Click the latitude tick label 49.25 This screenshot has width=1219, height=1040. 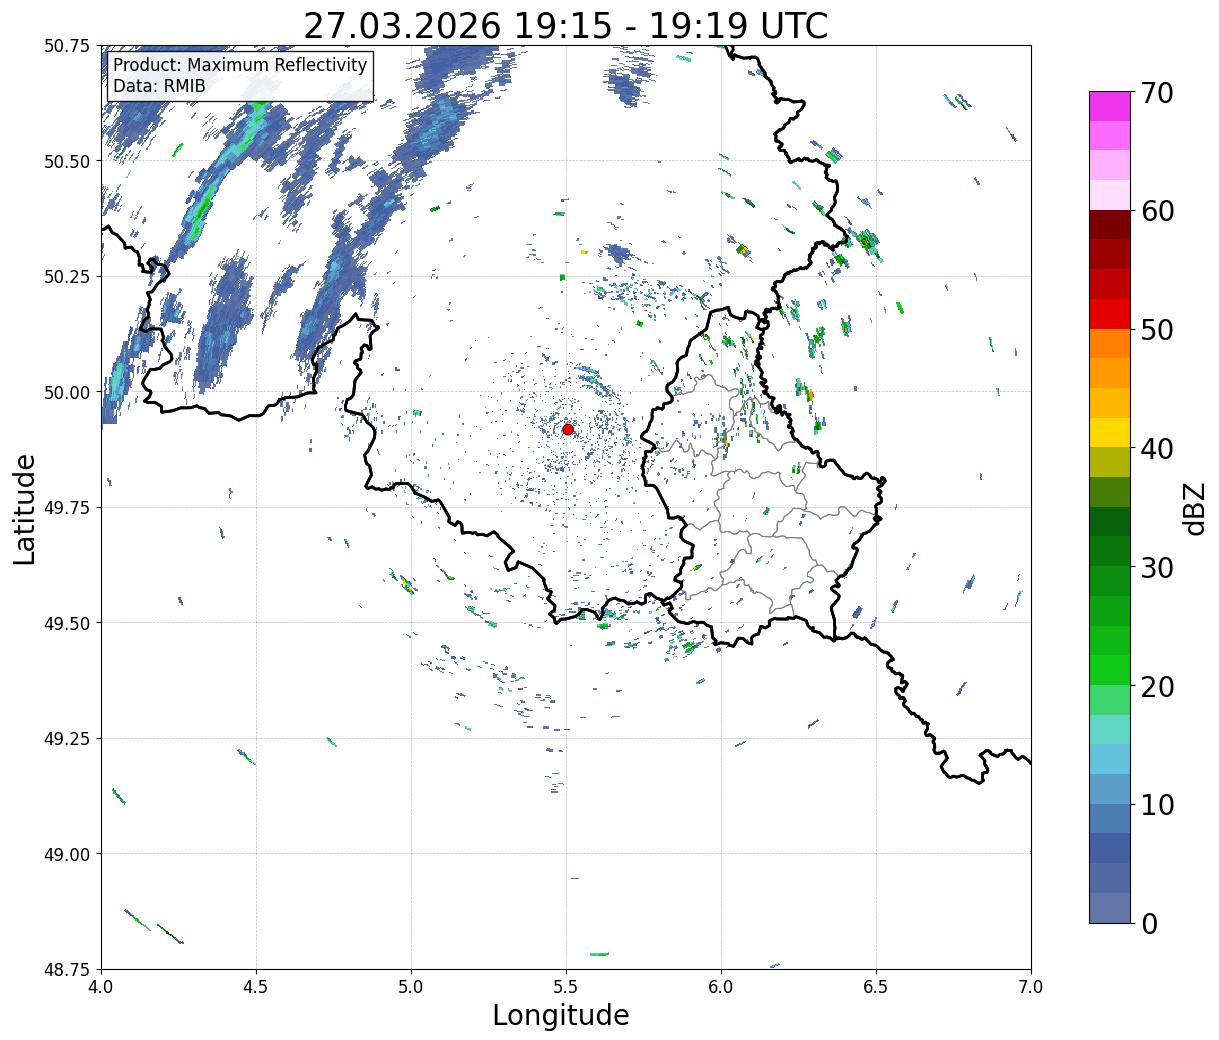point(67,739)
